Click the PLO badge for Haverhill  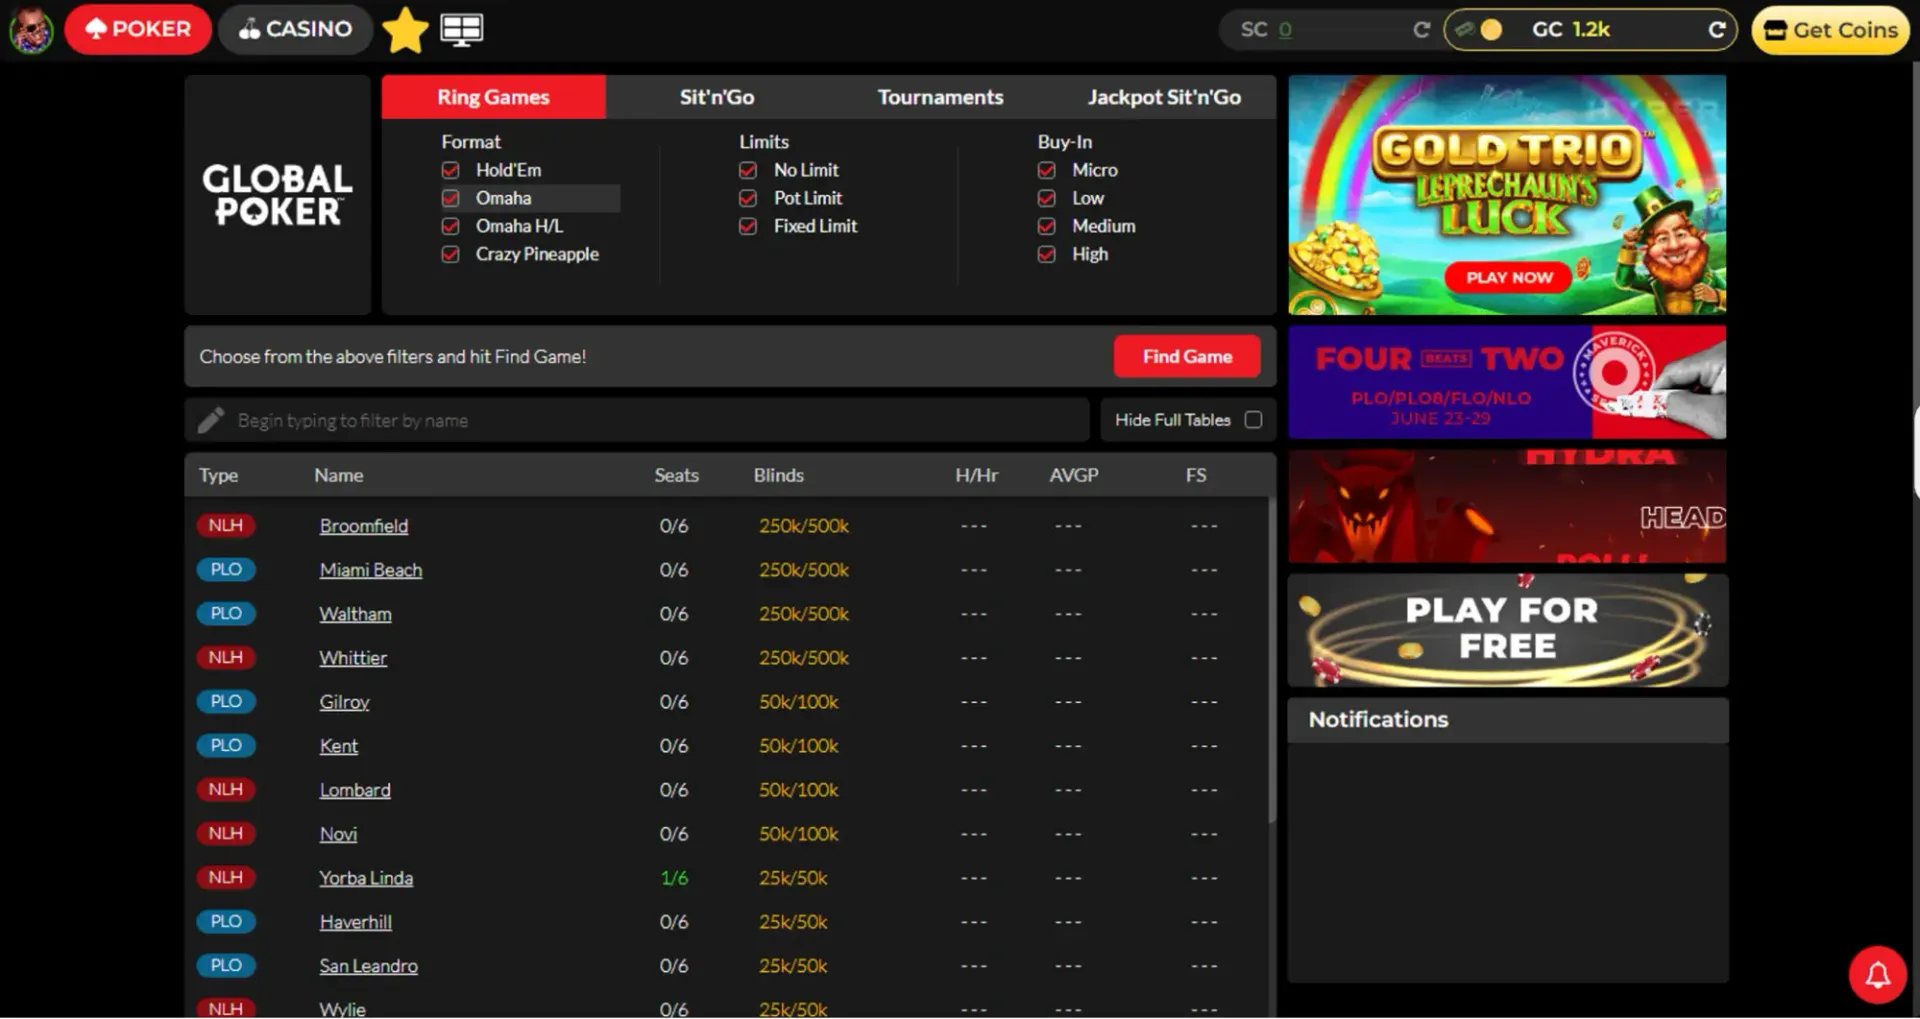pyautogui.click(x=226, y=921)
